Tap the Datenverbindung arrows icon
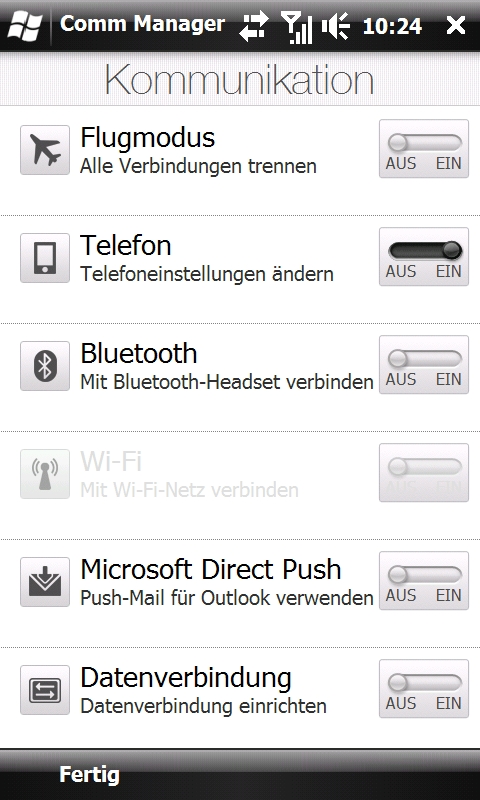The width and height of the screenshot is (480, 800). pyautogui.click(x=45, y=690)
